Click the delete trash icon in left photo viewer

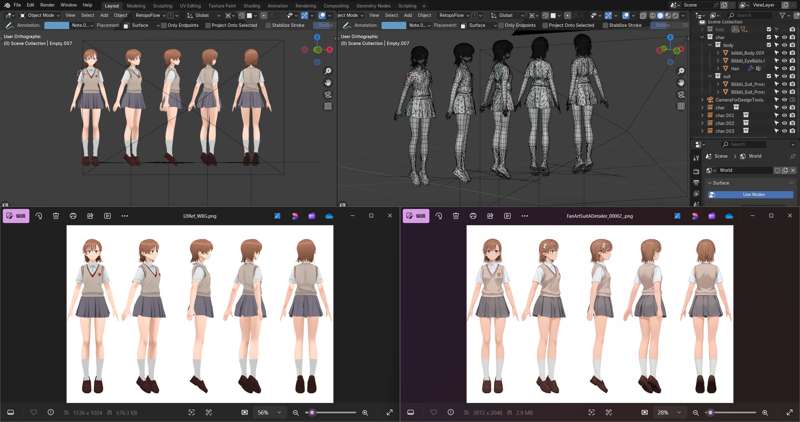[56, 216]
